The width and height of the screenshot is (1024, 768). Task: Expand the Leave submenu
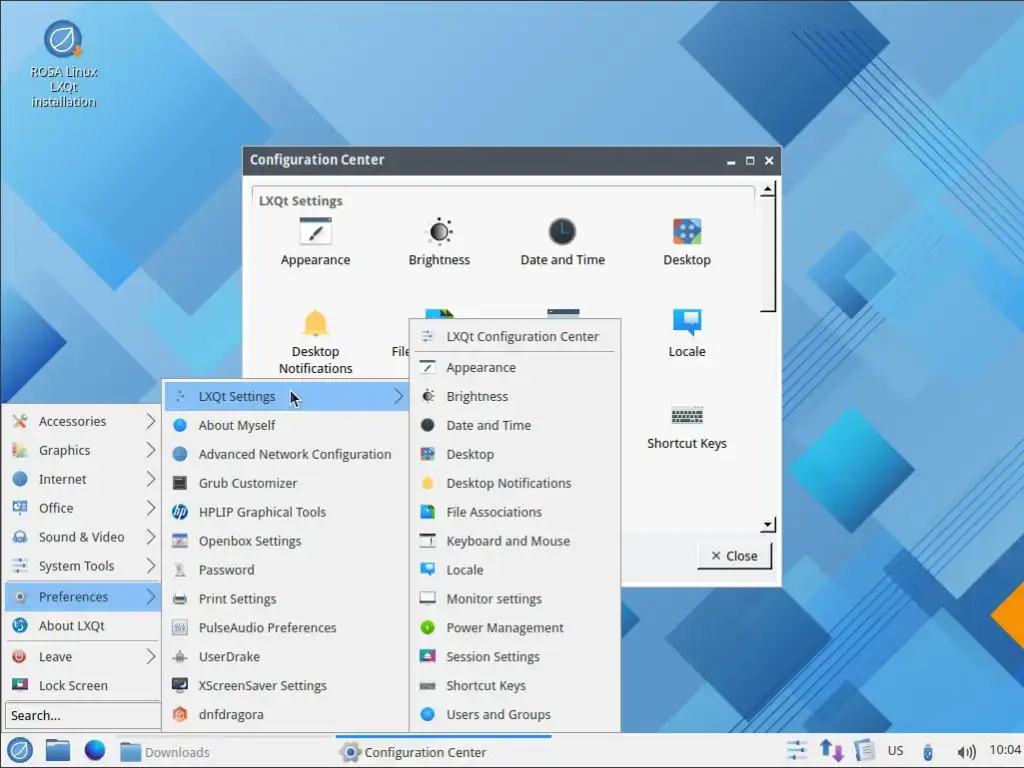(82, 656)
